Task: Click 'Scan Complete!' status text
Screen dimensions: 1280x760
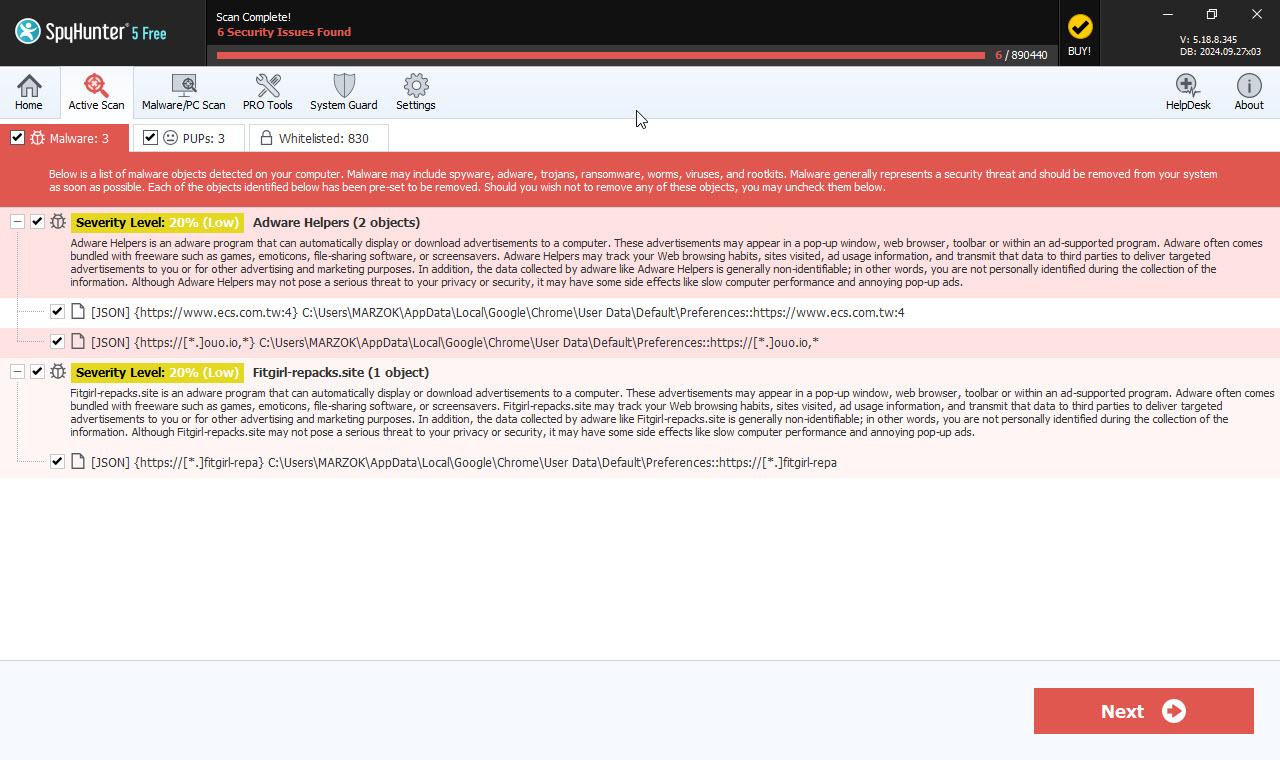Action: point(254,17)
